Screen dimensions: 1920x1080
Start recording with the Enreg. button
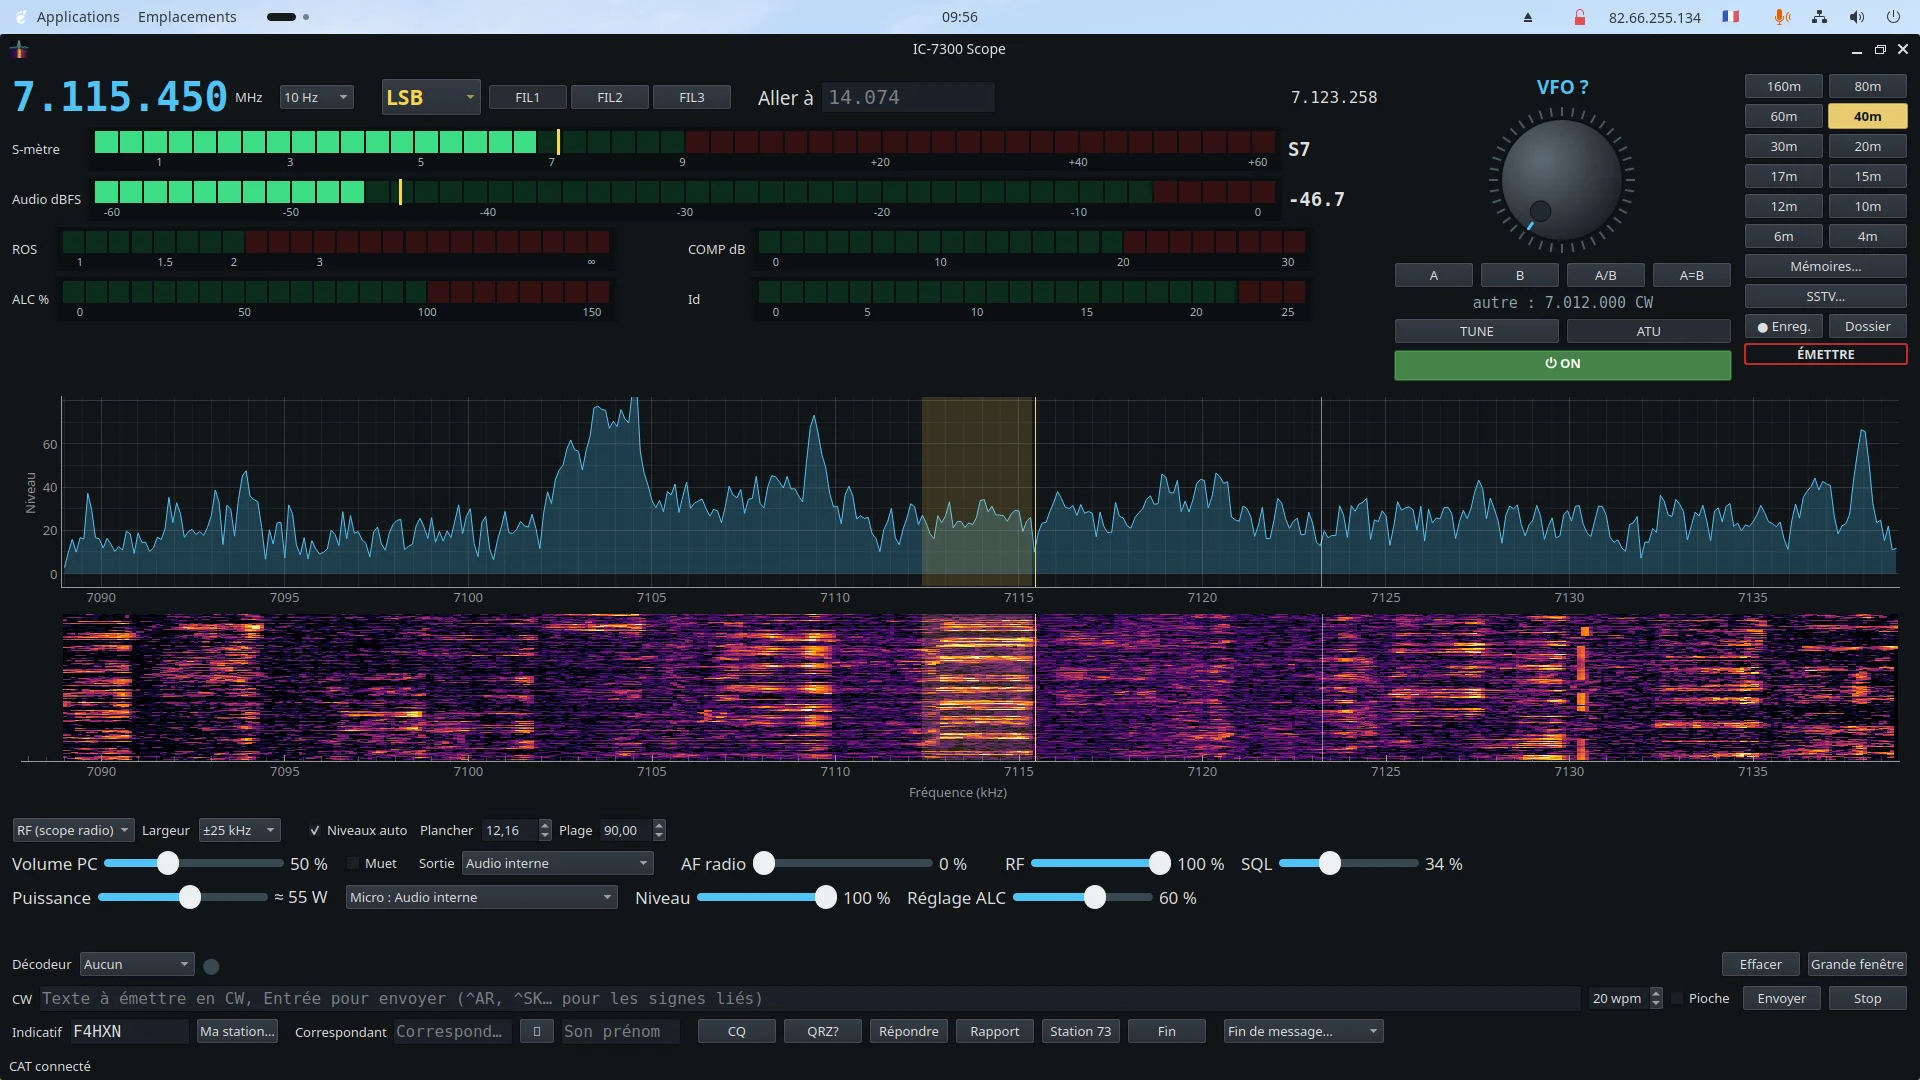[x=1784, y=326]
